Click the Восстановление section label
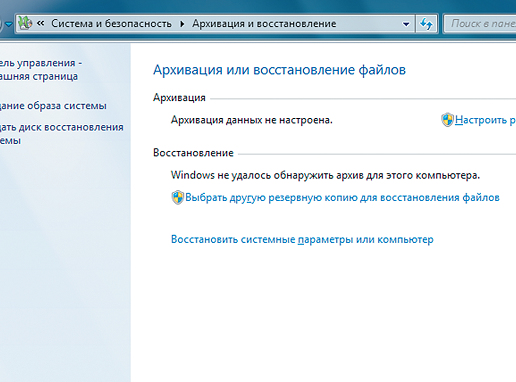 [x=193, y=153]
